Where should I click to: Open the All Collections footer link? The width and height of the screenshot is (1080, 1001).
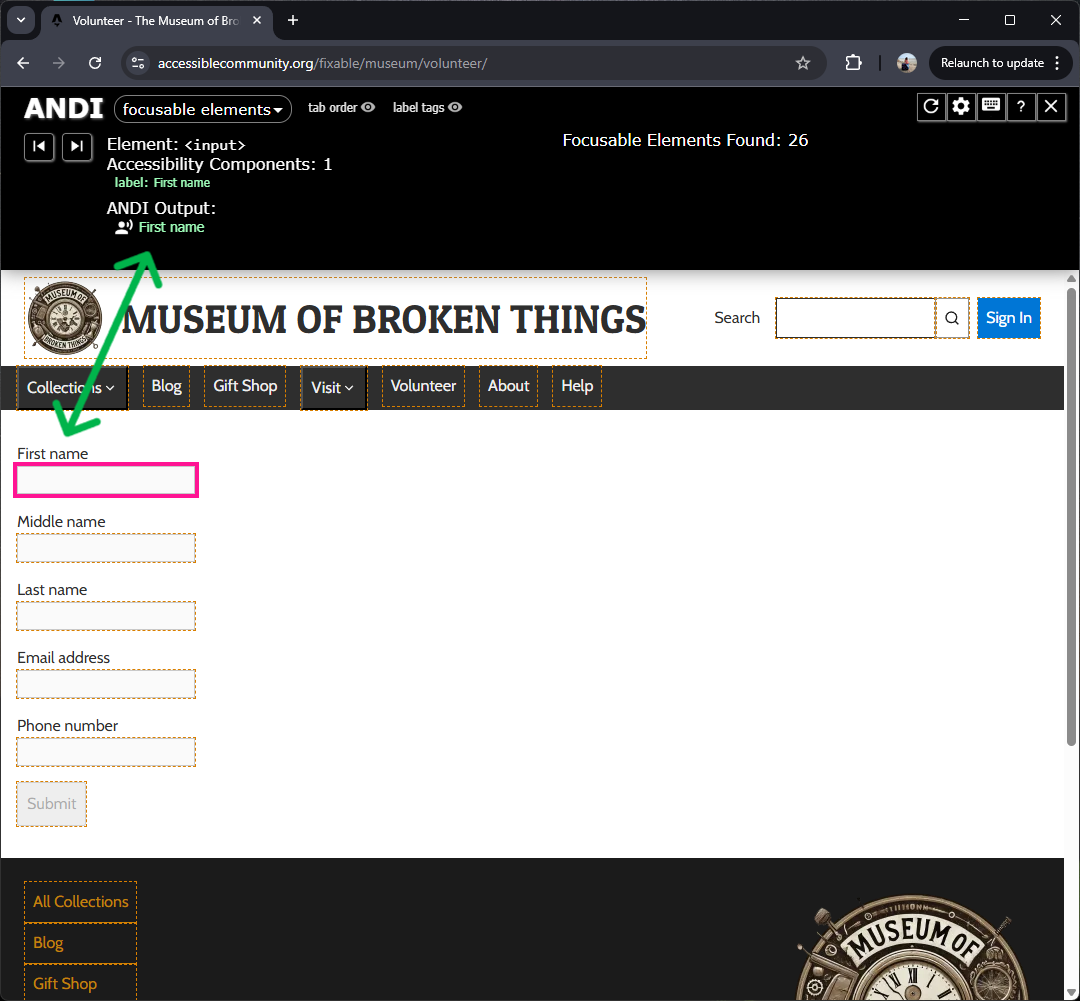81,901
